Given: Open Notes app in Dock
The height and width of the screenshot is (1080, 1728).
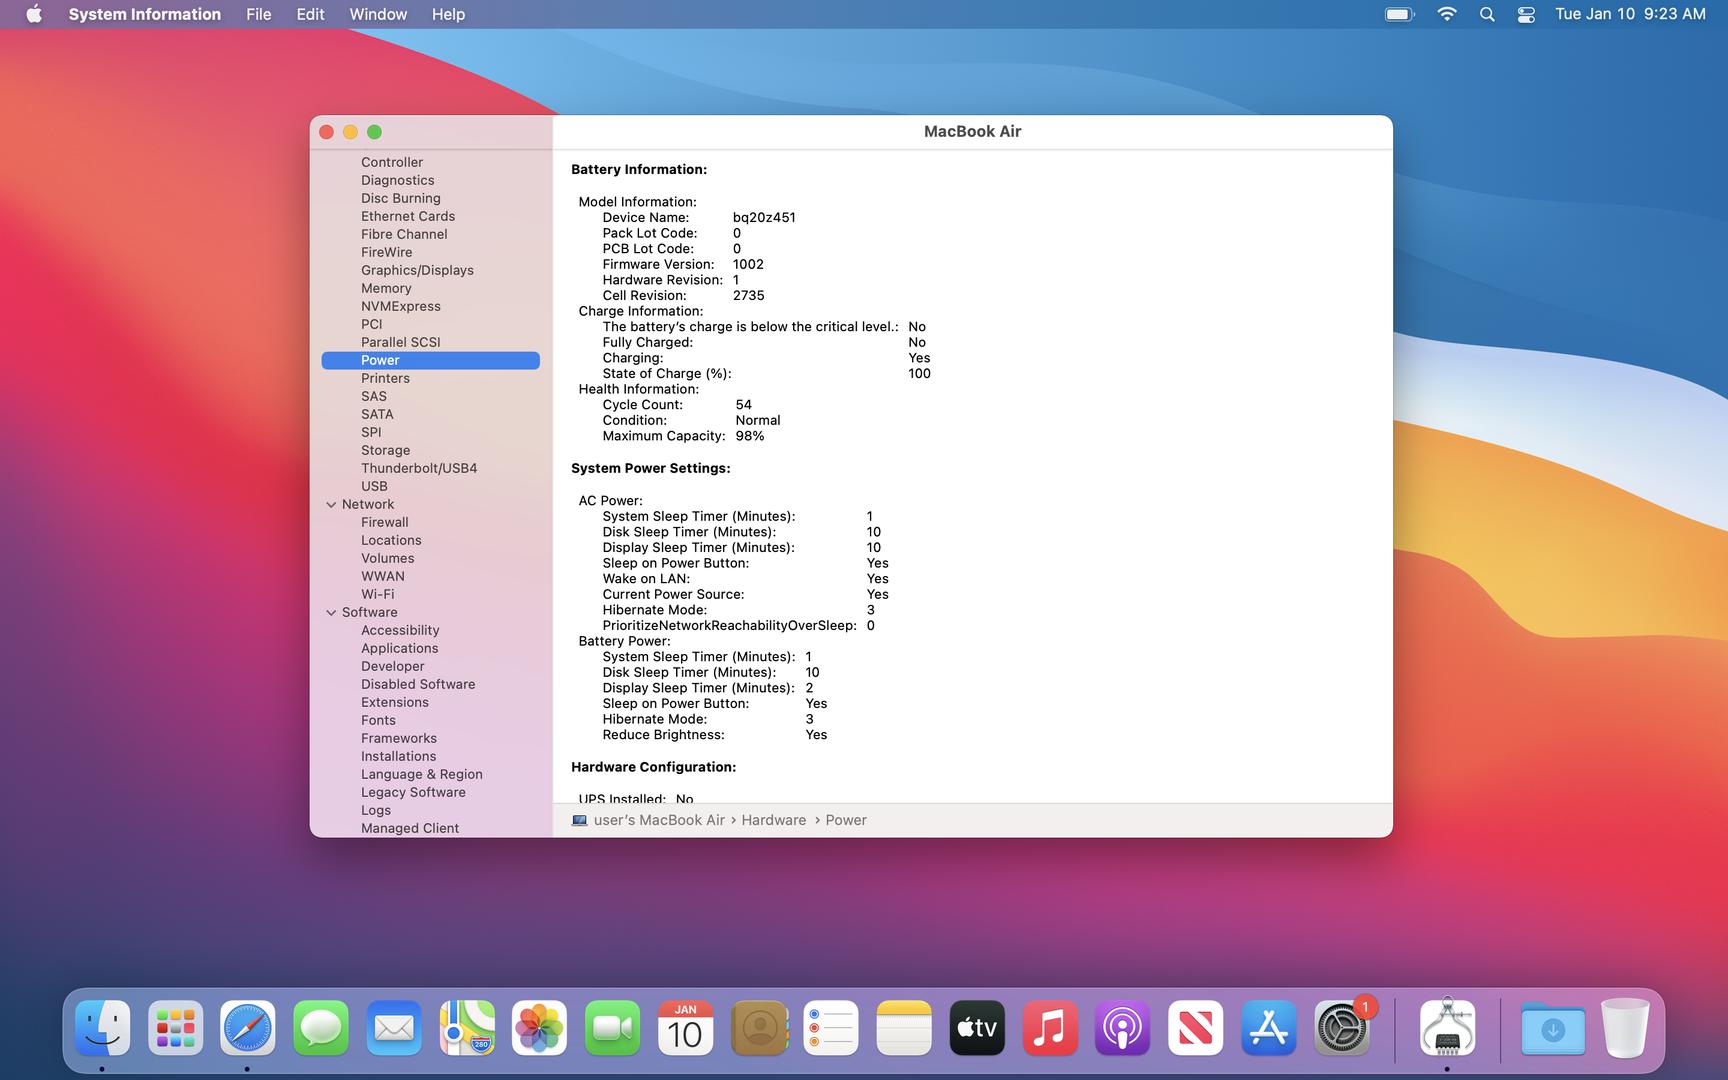Looking at the screenshot, I should click(x=904, y=1028).
